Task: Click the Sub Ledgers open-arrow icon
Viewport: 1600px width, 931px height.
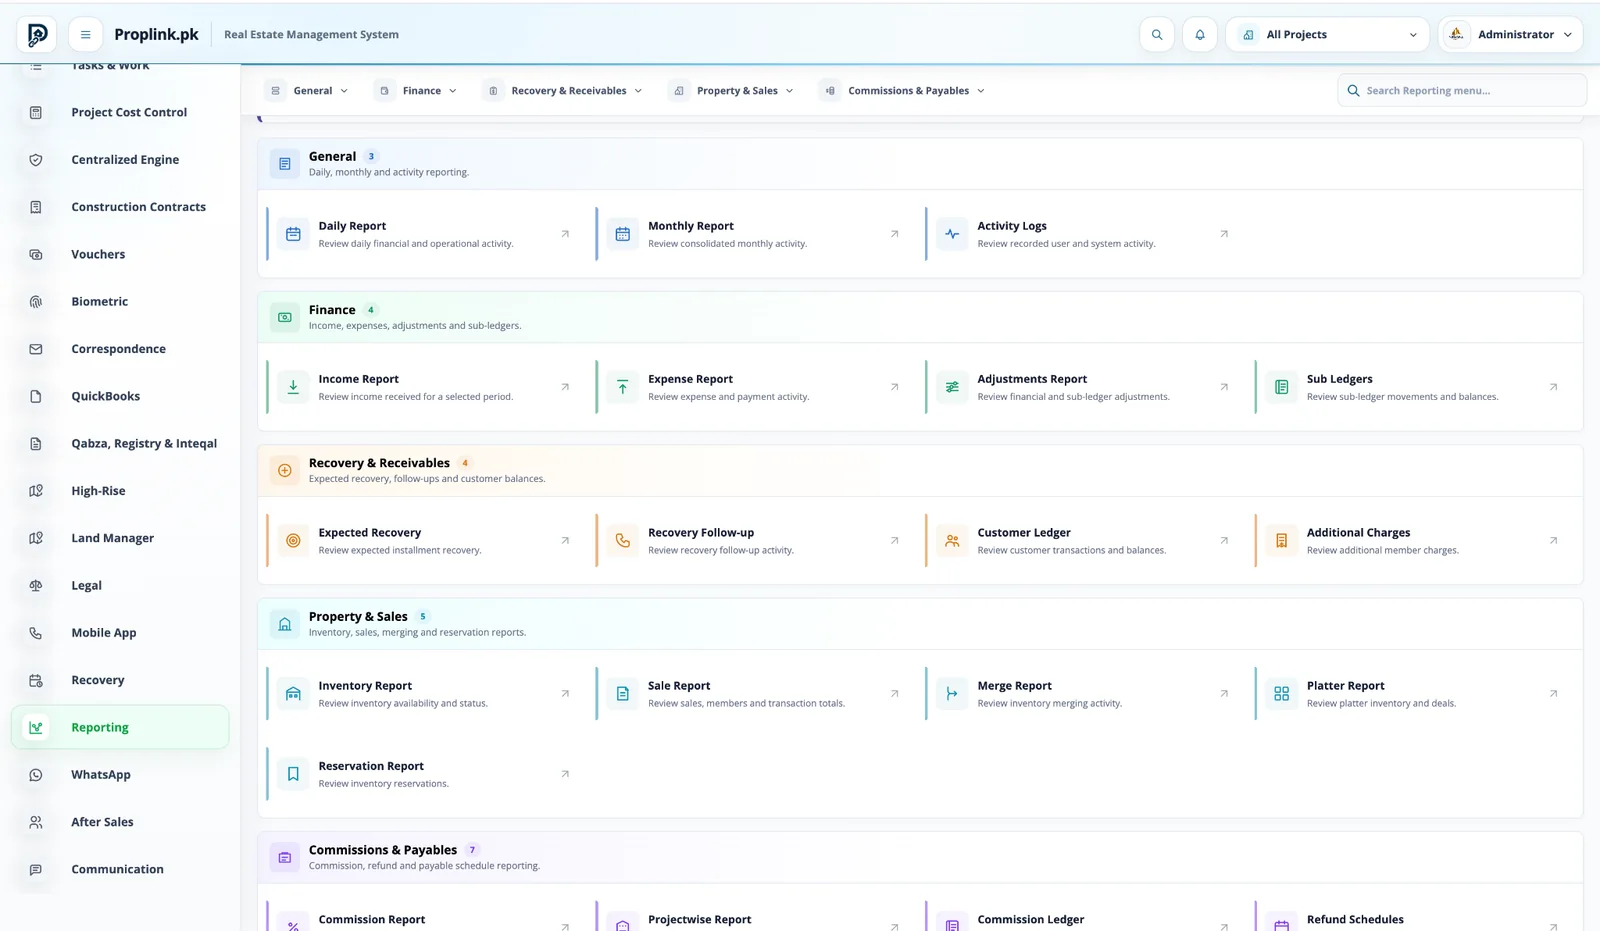Action: pyautogui.click(x=1553, y=387)
